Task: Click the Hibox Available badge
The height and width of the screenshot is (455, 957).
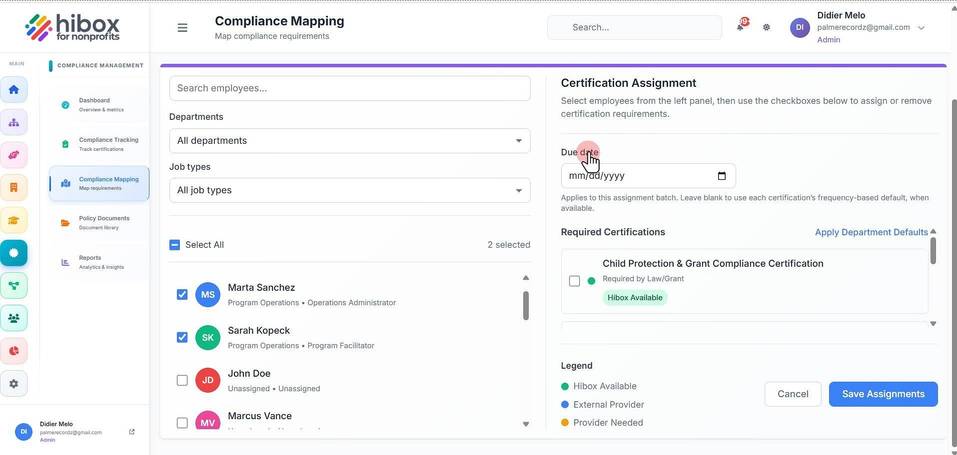Action: (635, 297)
